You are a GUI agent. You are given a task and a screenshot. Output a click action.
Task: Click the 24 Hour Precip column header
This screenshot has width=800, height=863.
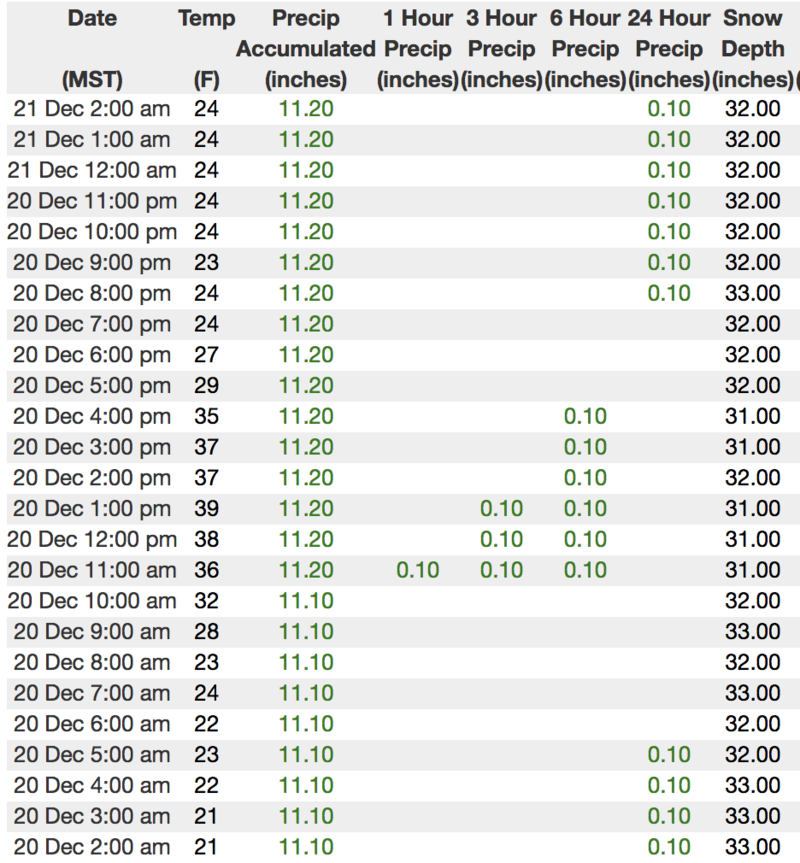pos(669,48)
